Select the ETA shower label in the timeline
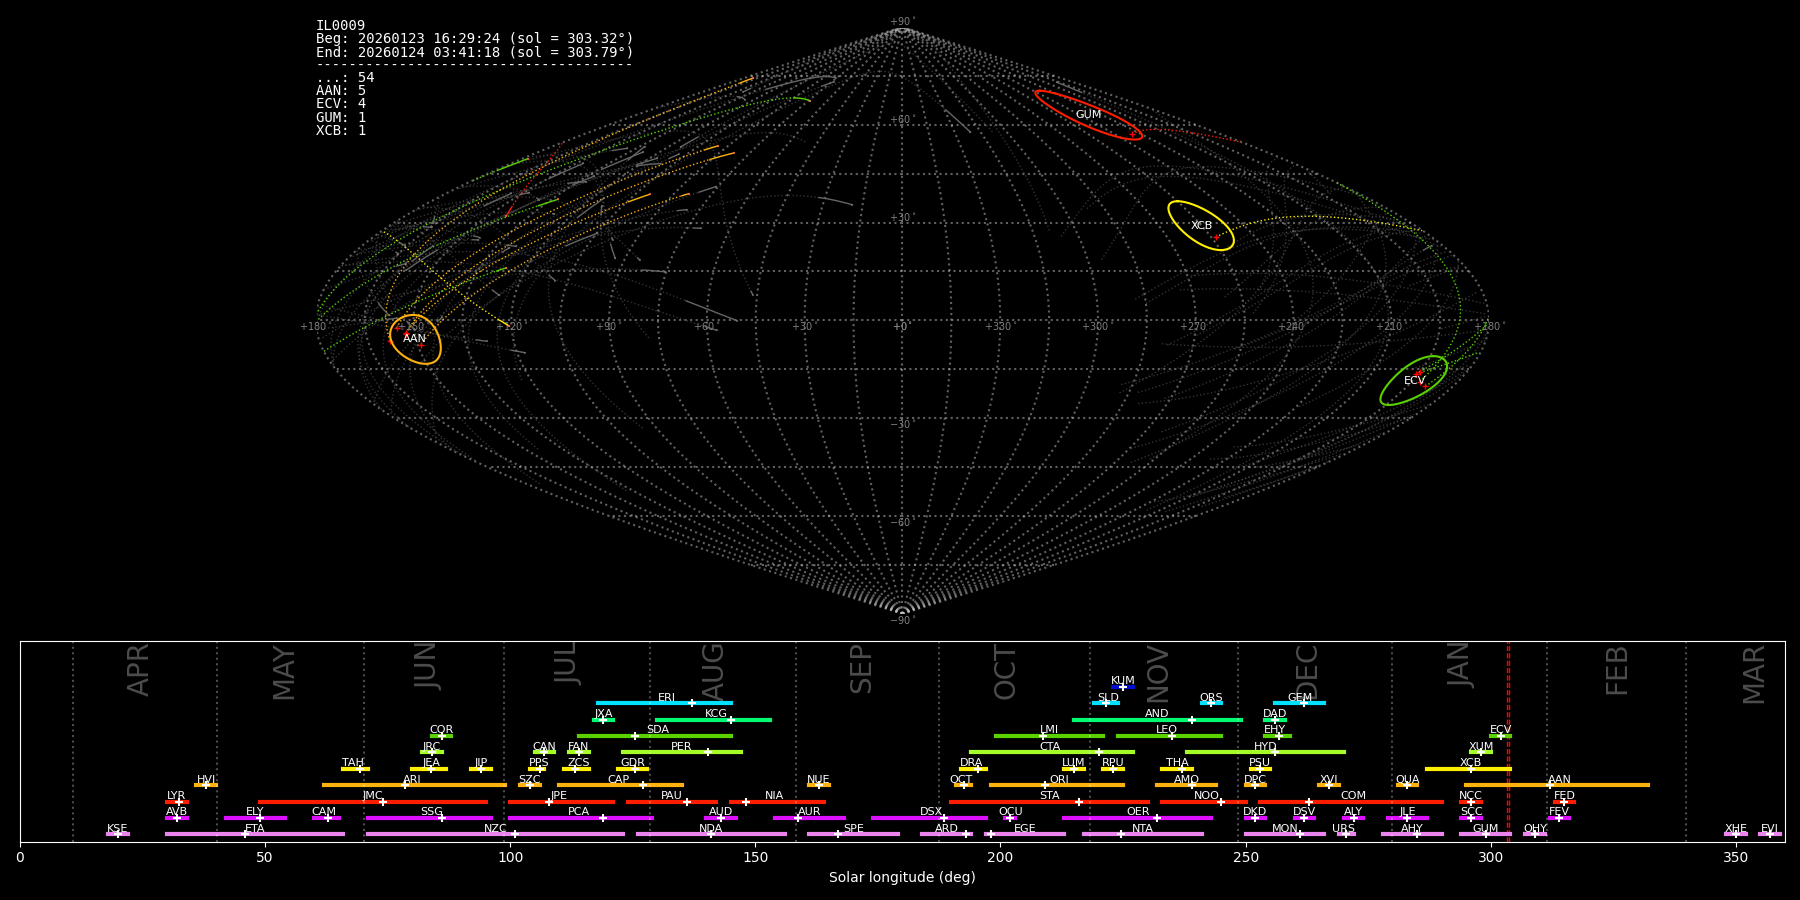1800x900 pixels. pyautogui.click(x=255, y=829)
